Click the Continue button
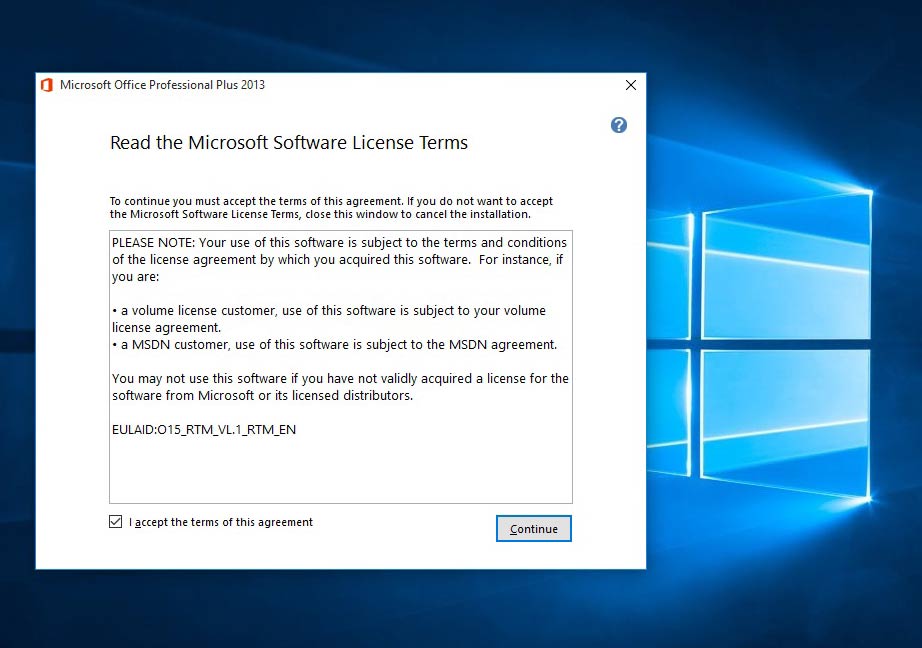Image resolution: width=922 pixels, height=648 pixels. [x=533, y=529]
